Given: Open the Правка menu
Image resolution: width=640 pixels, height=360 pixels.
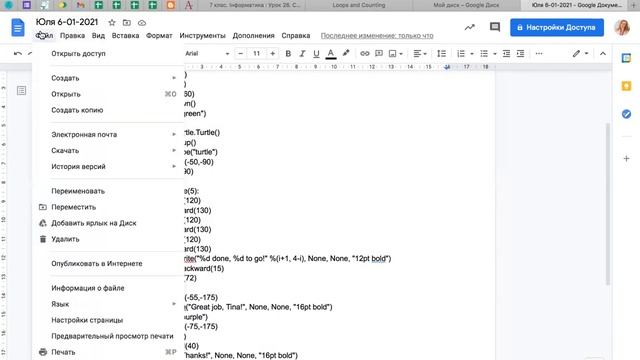Looking at the screenshot, I should pyautogui.click(x=72, y=36).
